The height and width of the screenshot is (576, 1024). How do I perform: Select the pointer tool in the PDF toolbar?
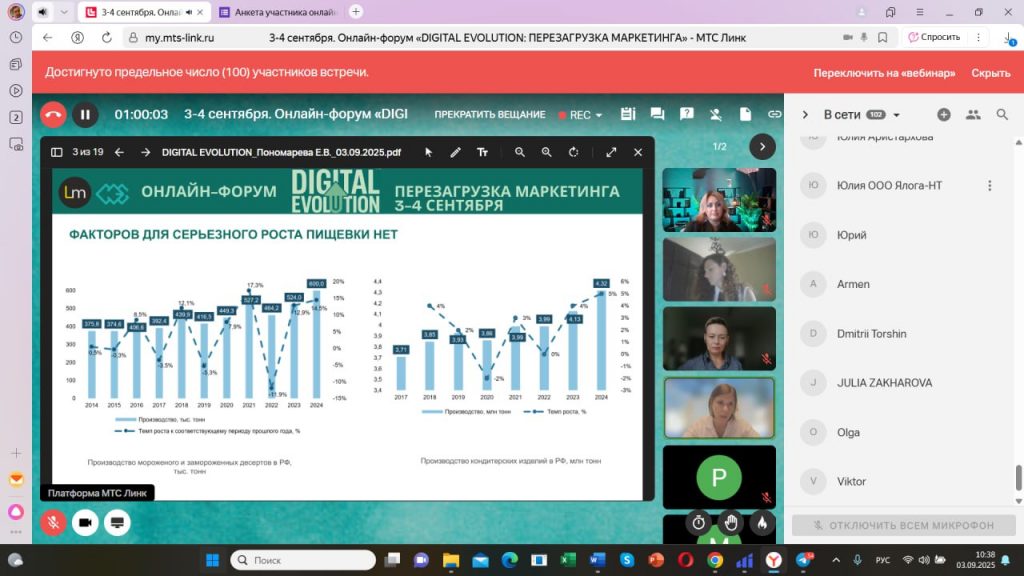(428, 152)
